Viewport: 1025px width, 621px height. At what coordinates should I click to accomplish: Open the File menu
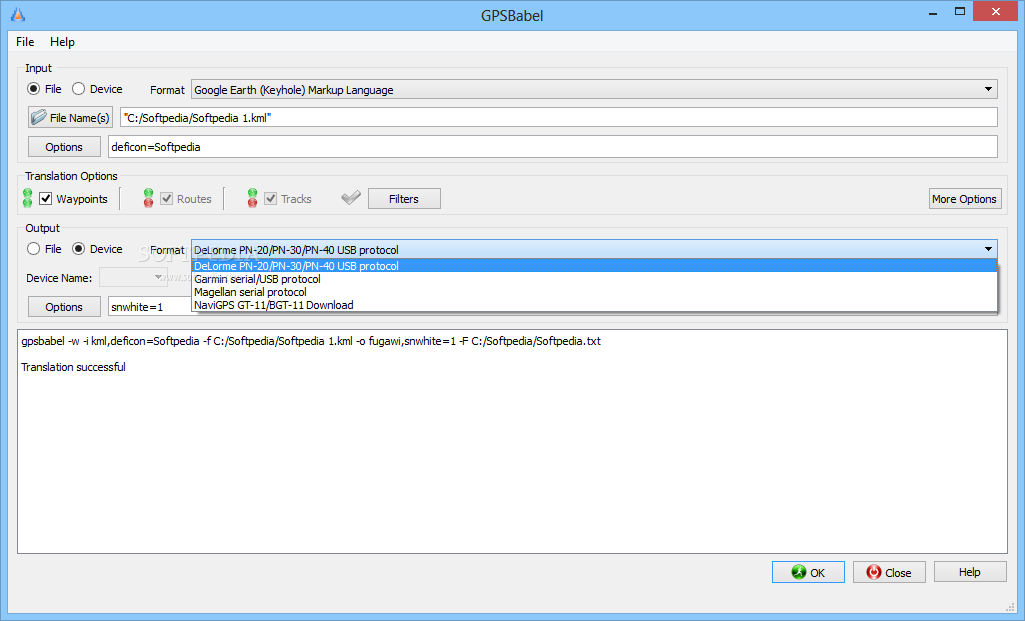click(x=25, y=42)
